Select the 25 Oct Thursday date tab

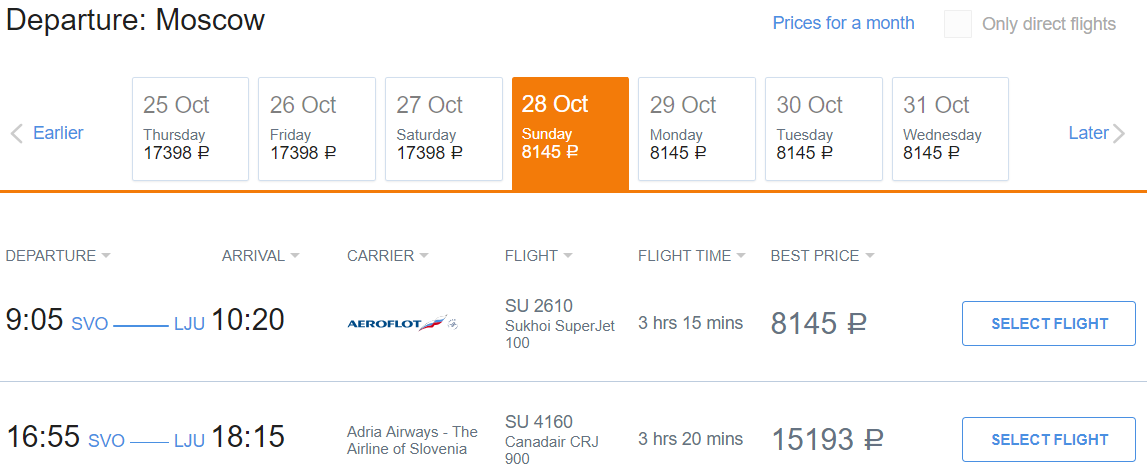(190, 129)
